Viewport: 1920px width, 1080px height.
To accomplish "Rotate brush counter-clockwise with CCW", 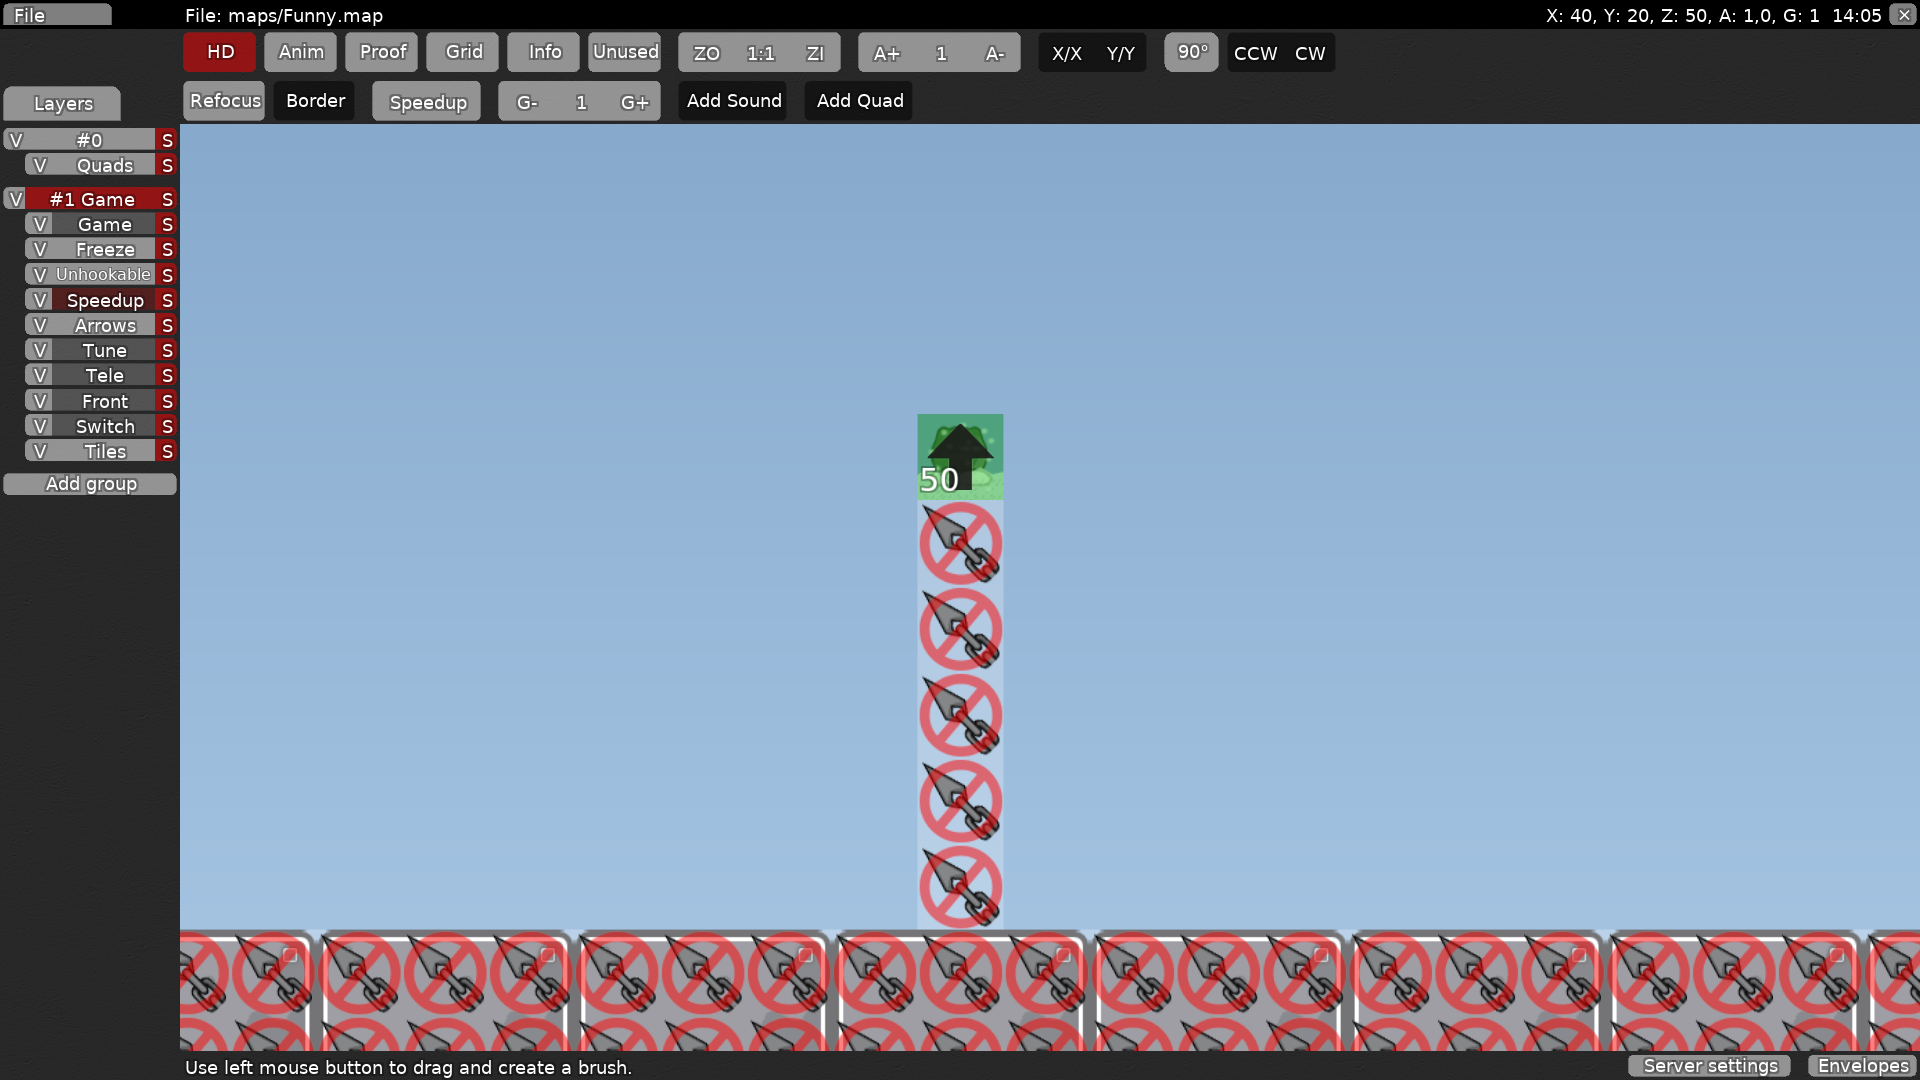I will coord(1255,53).
